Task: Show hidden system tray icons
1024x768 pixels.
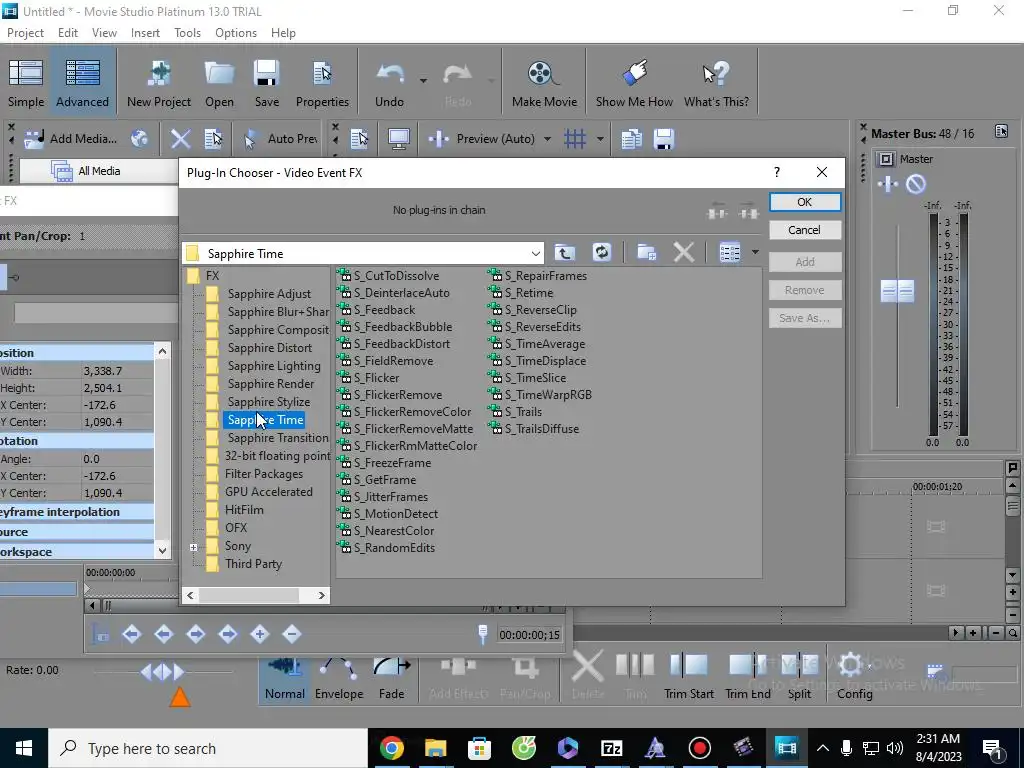Action: 822,748
